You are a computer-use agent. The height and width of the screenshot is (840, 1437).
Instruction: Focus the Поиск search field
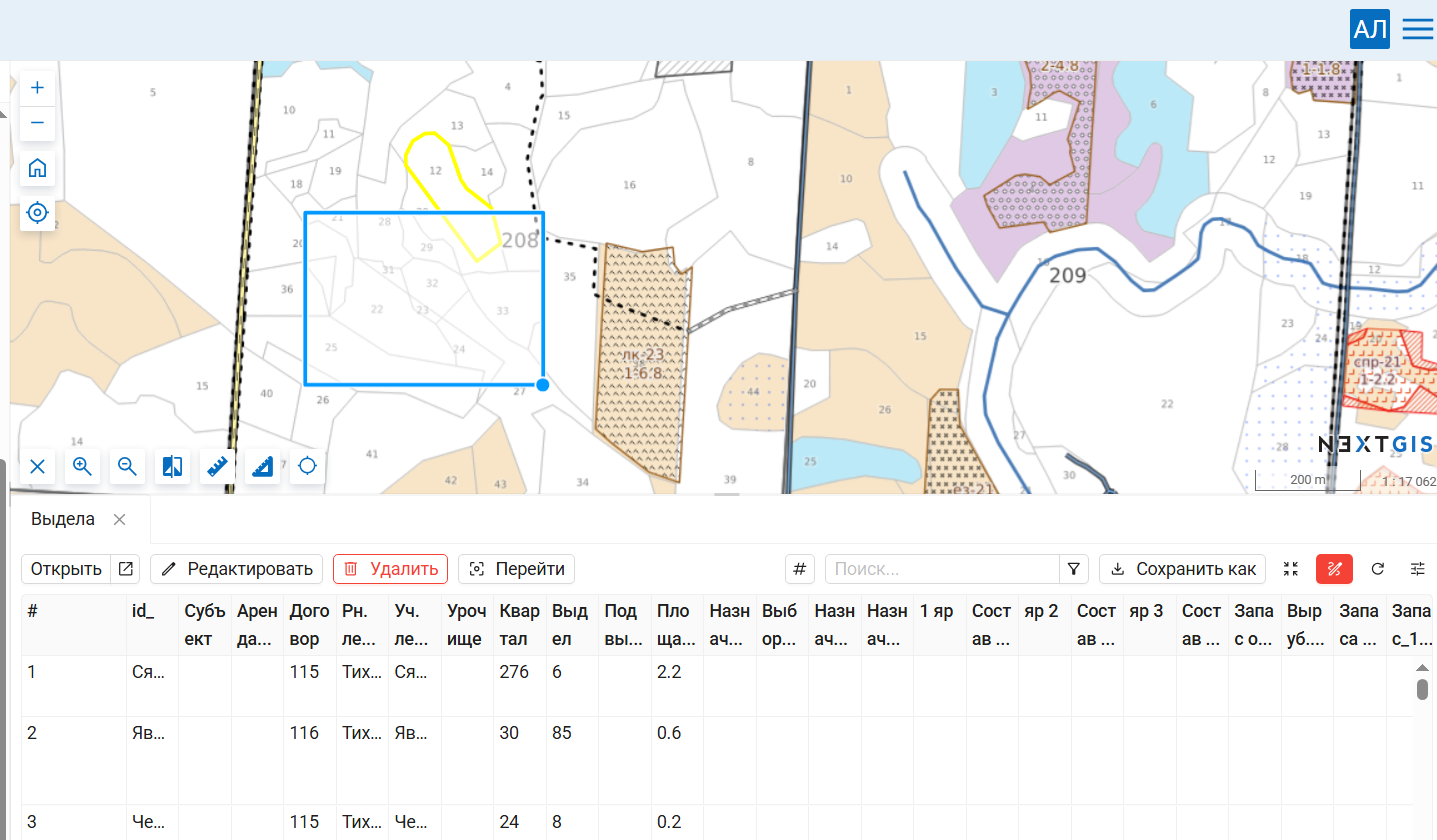point(942,569)
